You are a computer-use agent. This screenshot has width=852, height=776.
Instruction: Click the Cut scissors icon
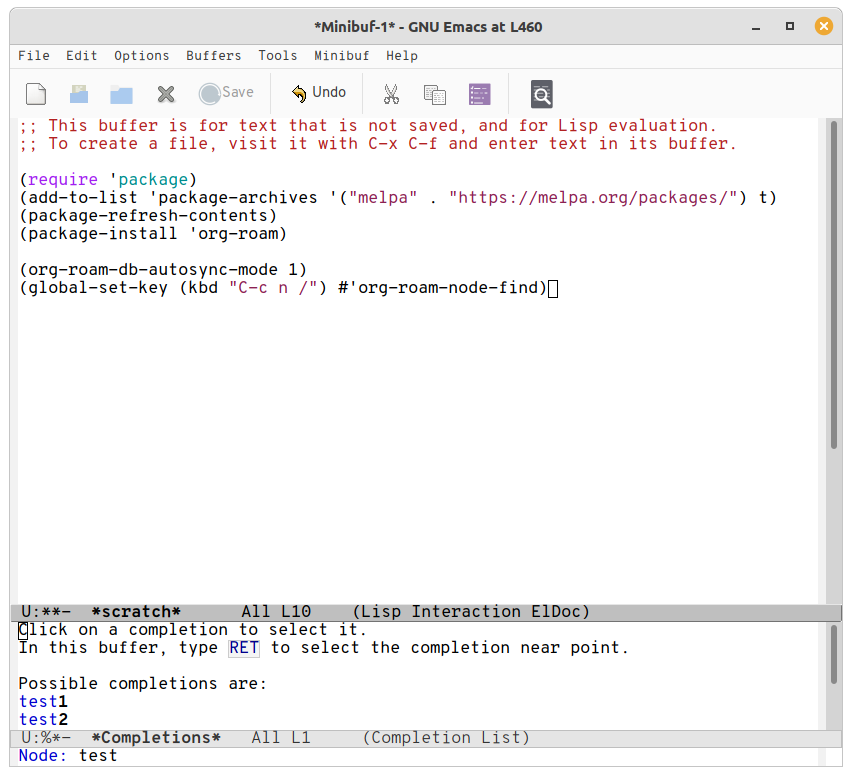tap(391, 94)
